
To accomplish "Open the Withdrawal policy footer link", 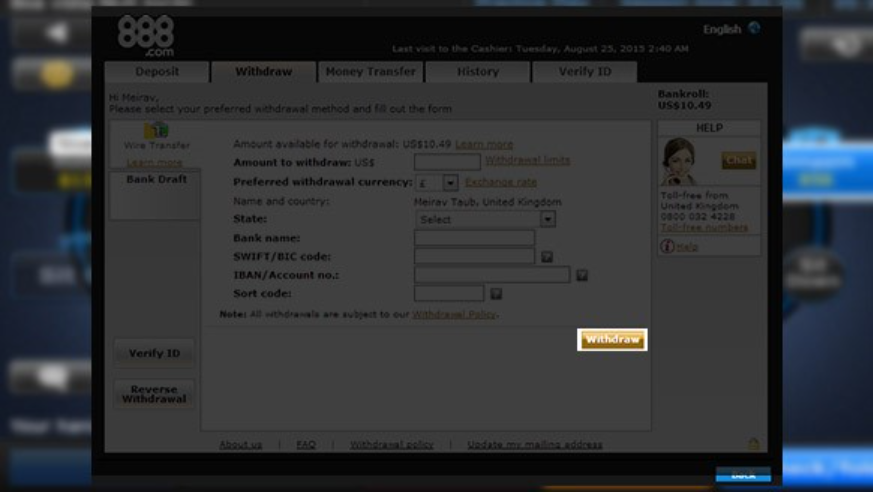I will 391,445.
